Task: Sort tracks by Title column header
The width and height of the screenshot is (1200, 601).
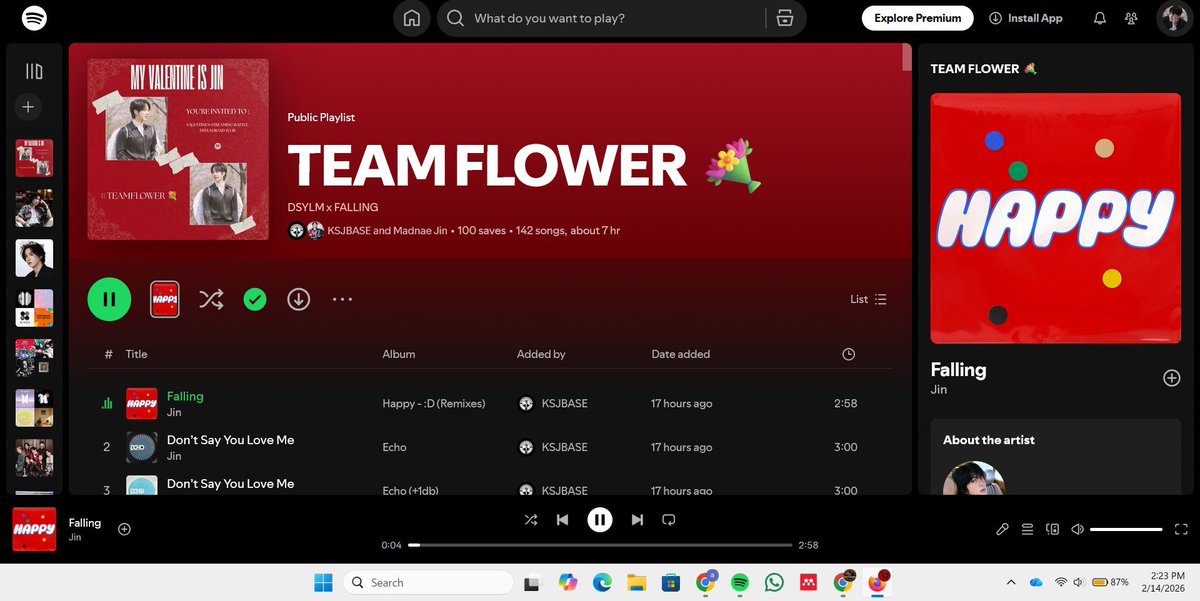Action: 136,354
